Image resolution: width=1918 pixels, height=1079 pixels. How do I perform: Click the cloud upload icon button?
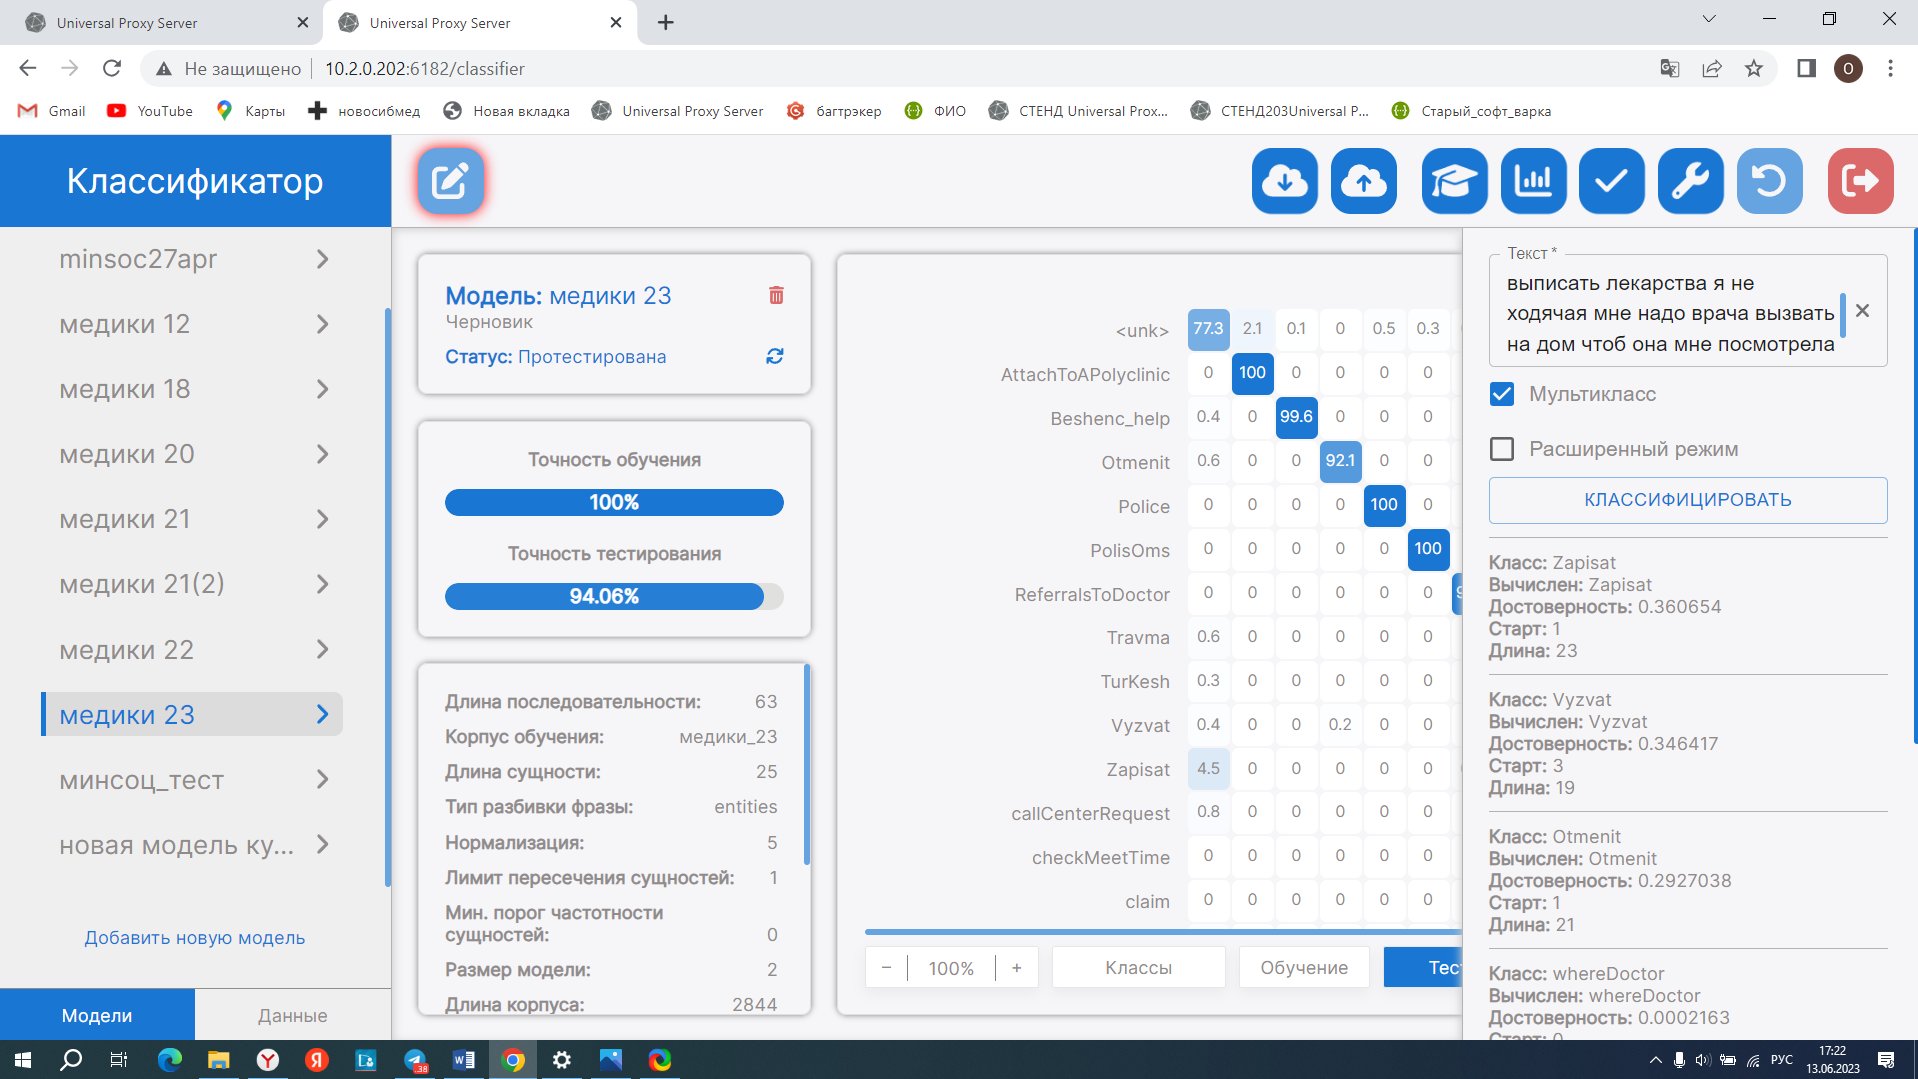1363,181
